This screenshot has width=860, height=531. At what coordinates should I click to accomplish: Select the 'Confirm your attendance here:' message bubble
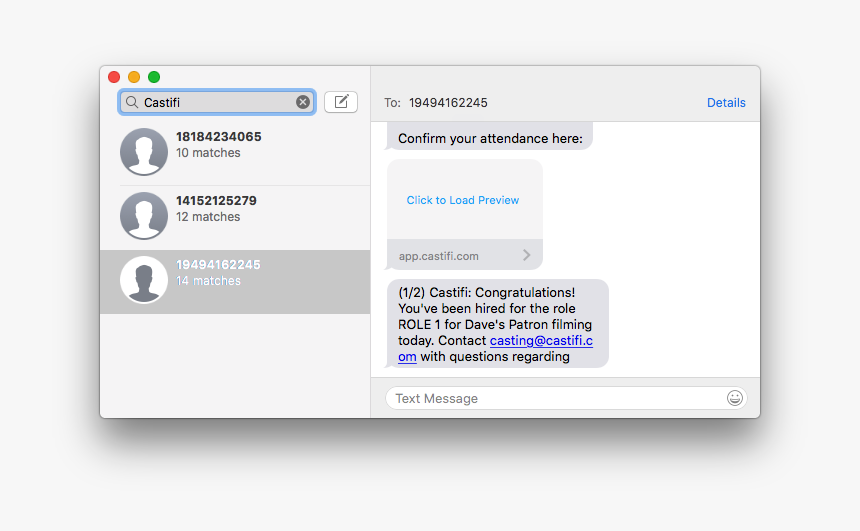(490, 137)
